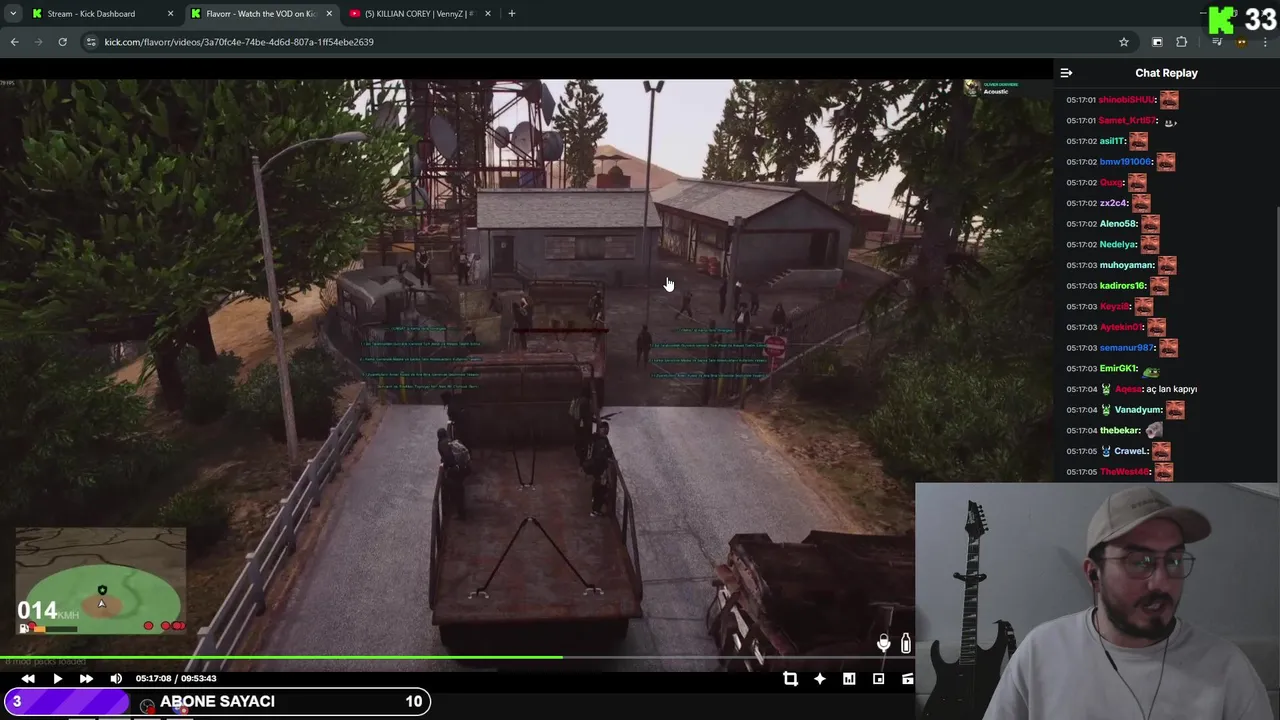
Task: Fast-forward the VOD with the forward button
Action: pos(86,679)
